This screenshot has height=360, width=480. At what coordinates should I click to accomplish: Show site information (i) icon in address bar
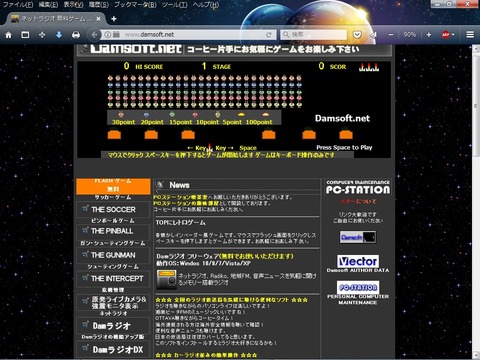[108, 35]
